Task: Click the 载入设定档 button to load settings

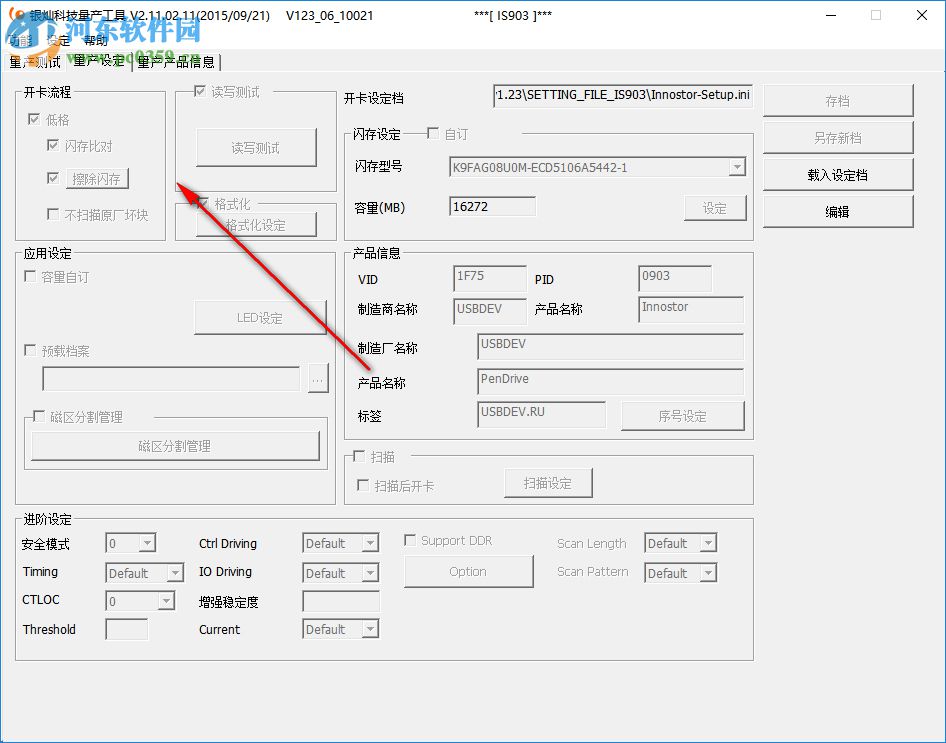Action: tap(838, 173)
